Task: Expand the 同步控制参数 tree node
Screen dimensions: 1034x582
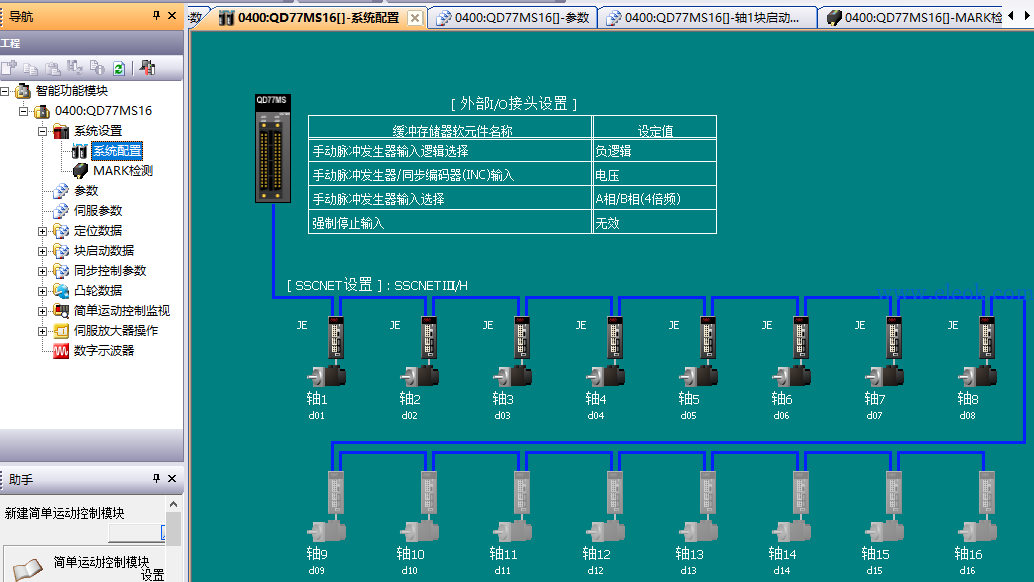Action: 42,271
